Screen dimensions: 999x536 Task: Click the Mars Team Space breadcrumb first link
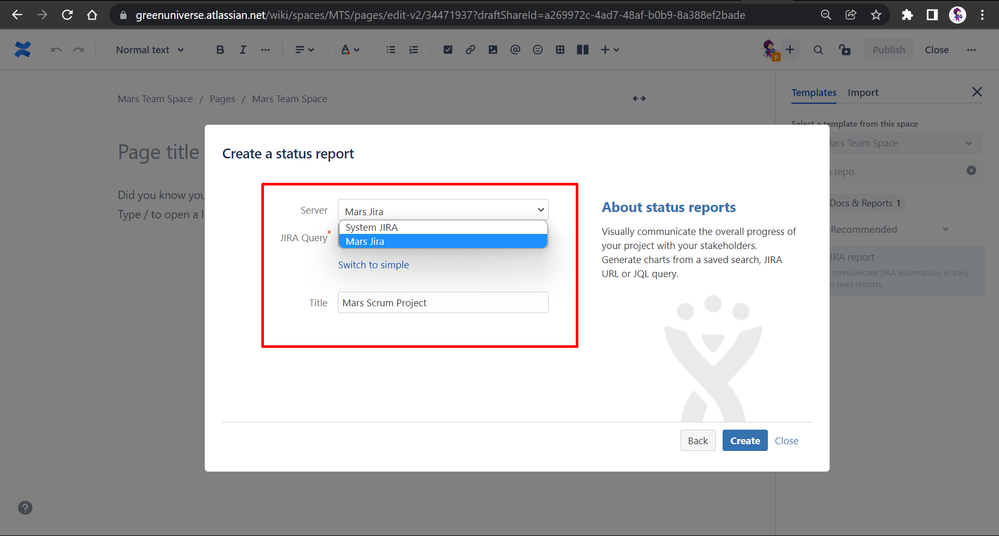point(155,99)
